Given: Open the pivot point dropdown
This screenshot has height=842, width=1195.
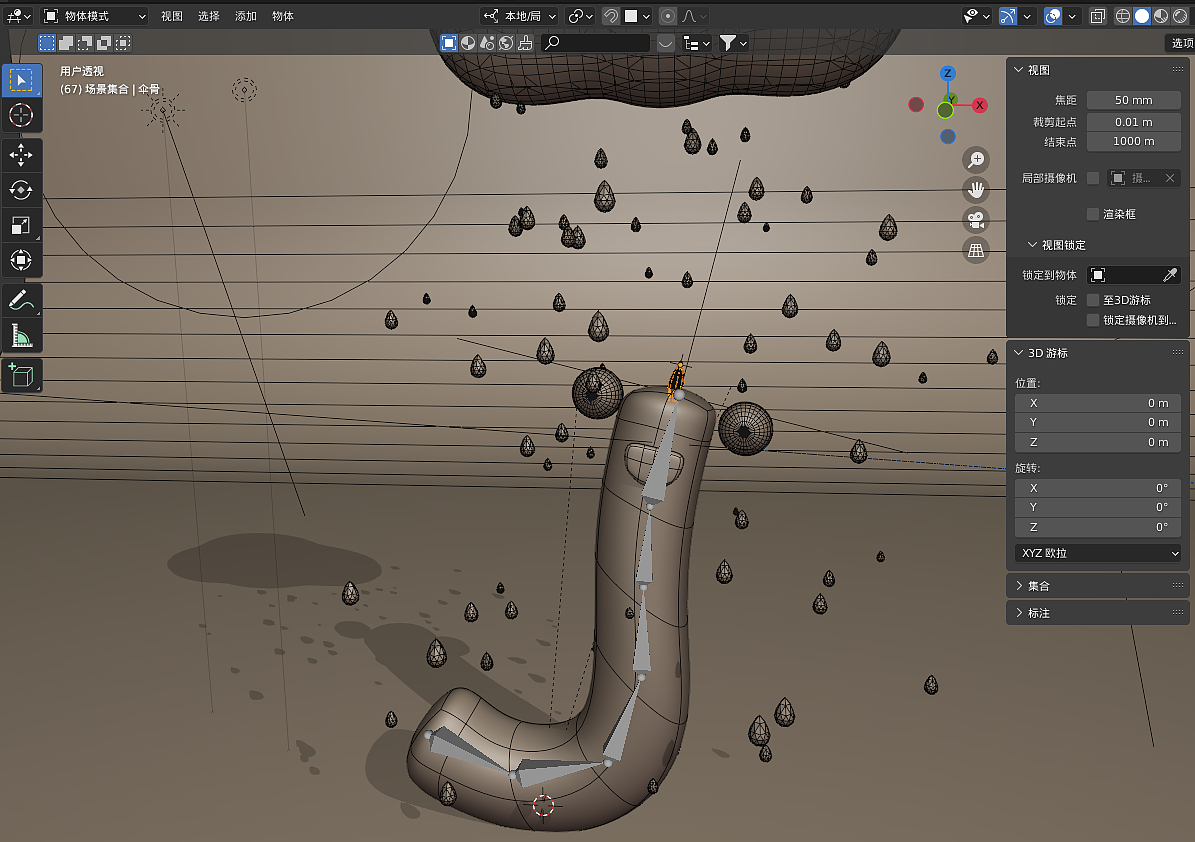Looking at the screenshot, I should [x=580, y=16].
